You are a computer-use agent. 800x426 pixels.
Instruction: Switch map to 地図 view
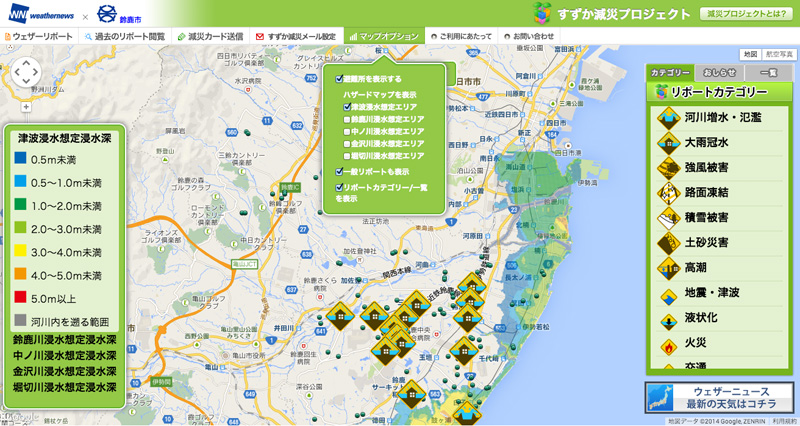click(750, 54)
